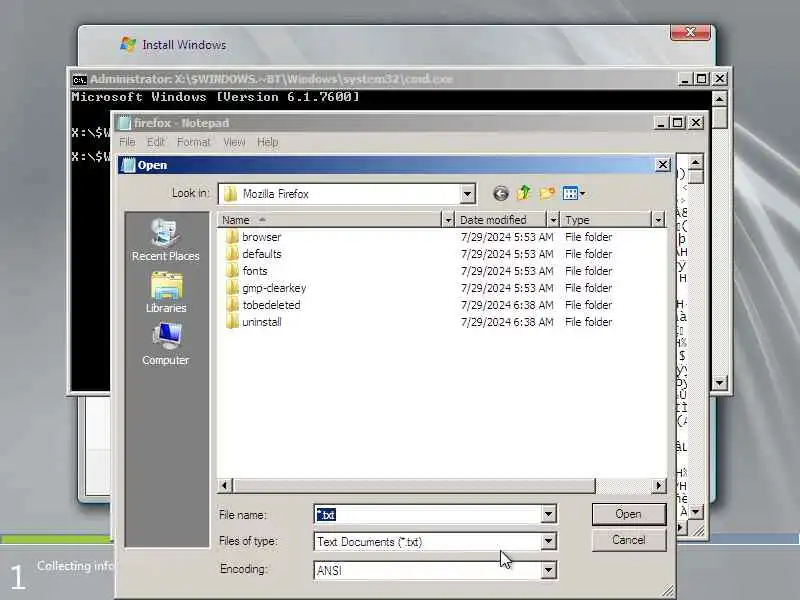This screenshot has height=600, width=800.
Task: Click the file list horizontal scrollbar
Action: coord(414,486)
